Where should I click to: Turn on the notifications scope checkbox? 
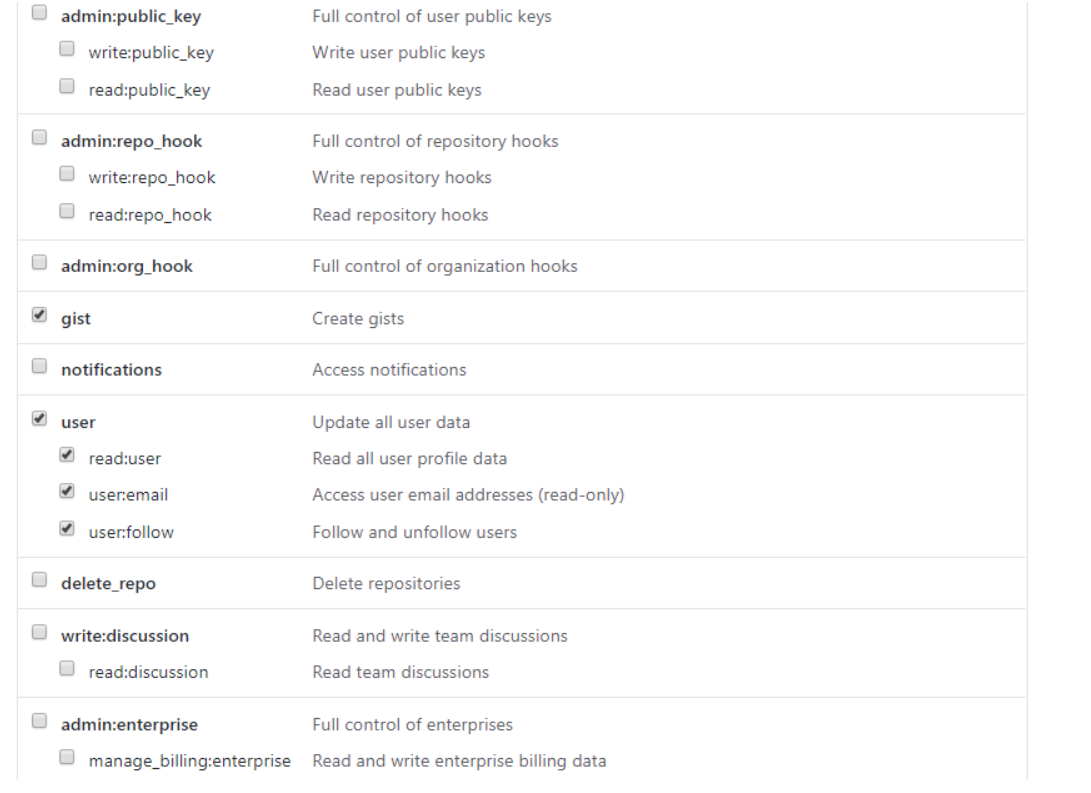pyautogui.click(x=39, y=367)
